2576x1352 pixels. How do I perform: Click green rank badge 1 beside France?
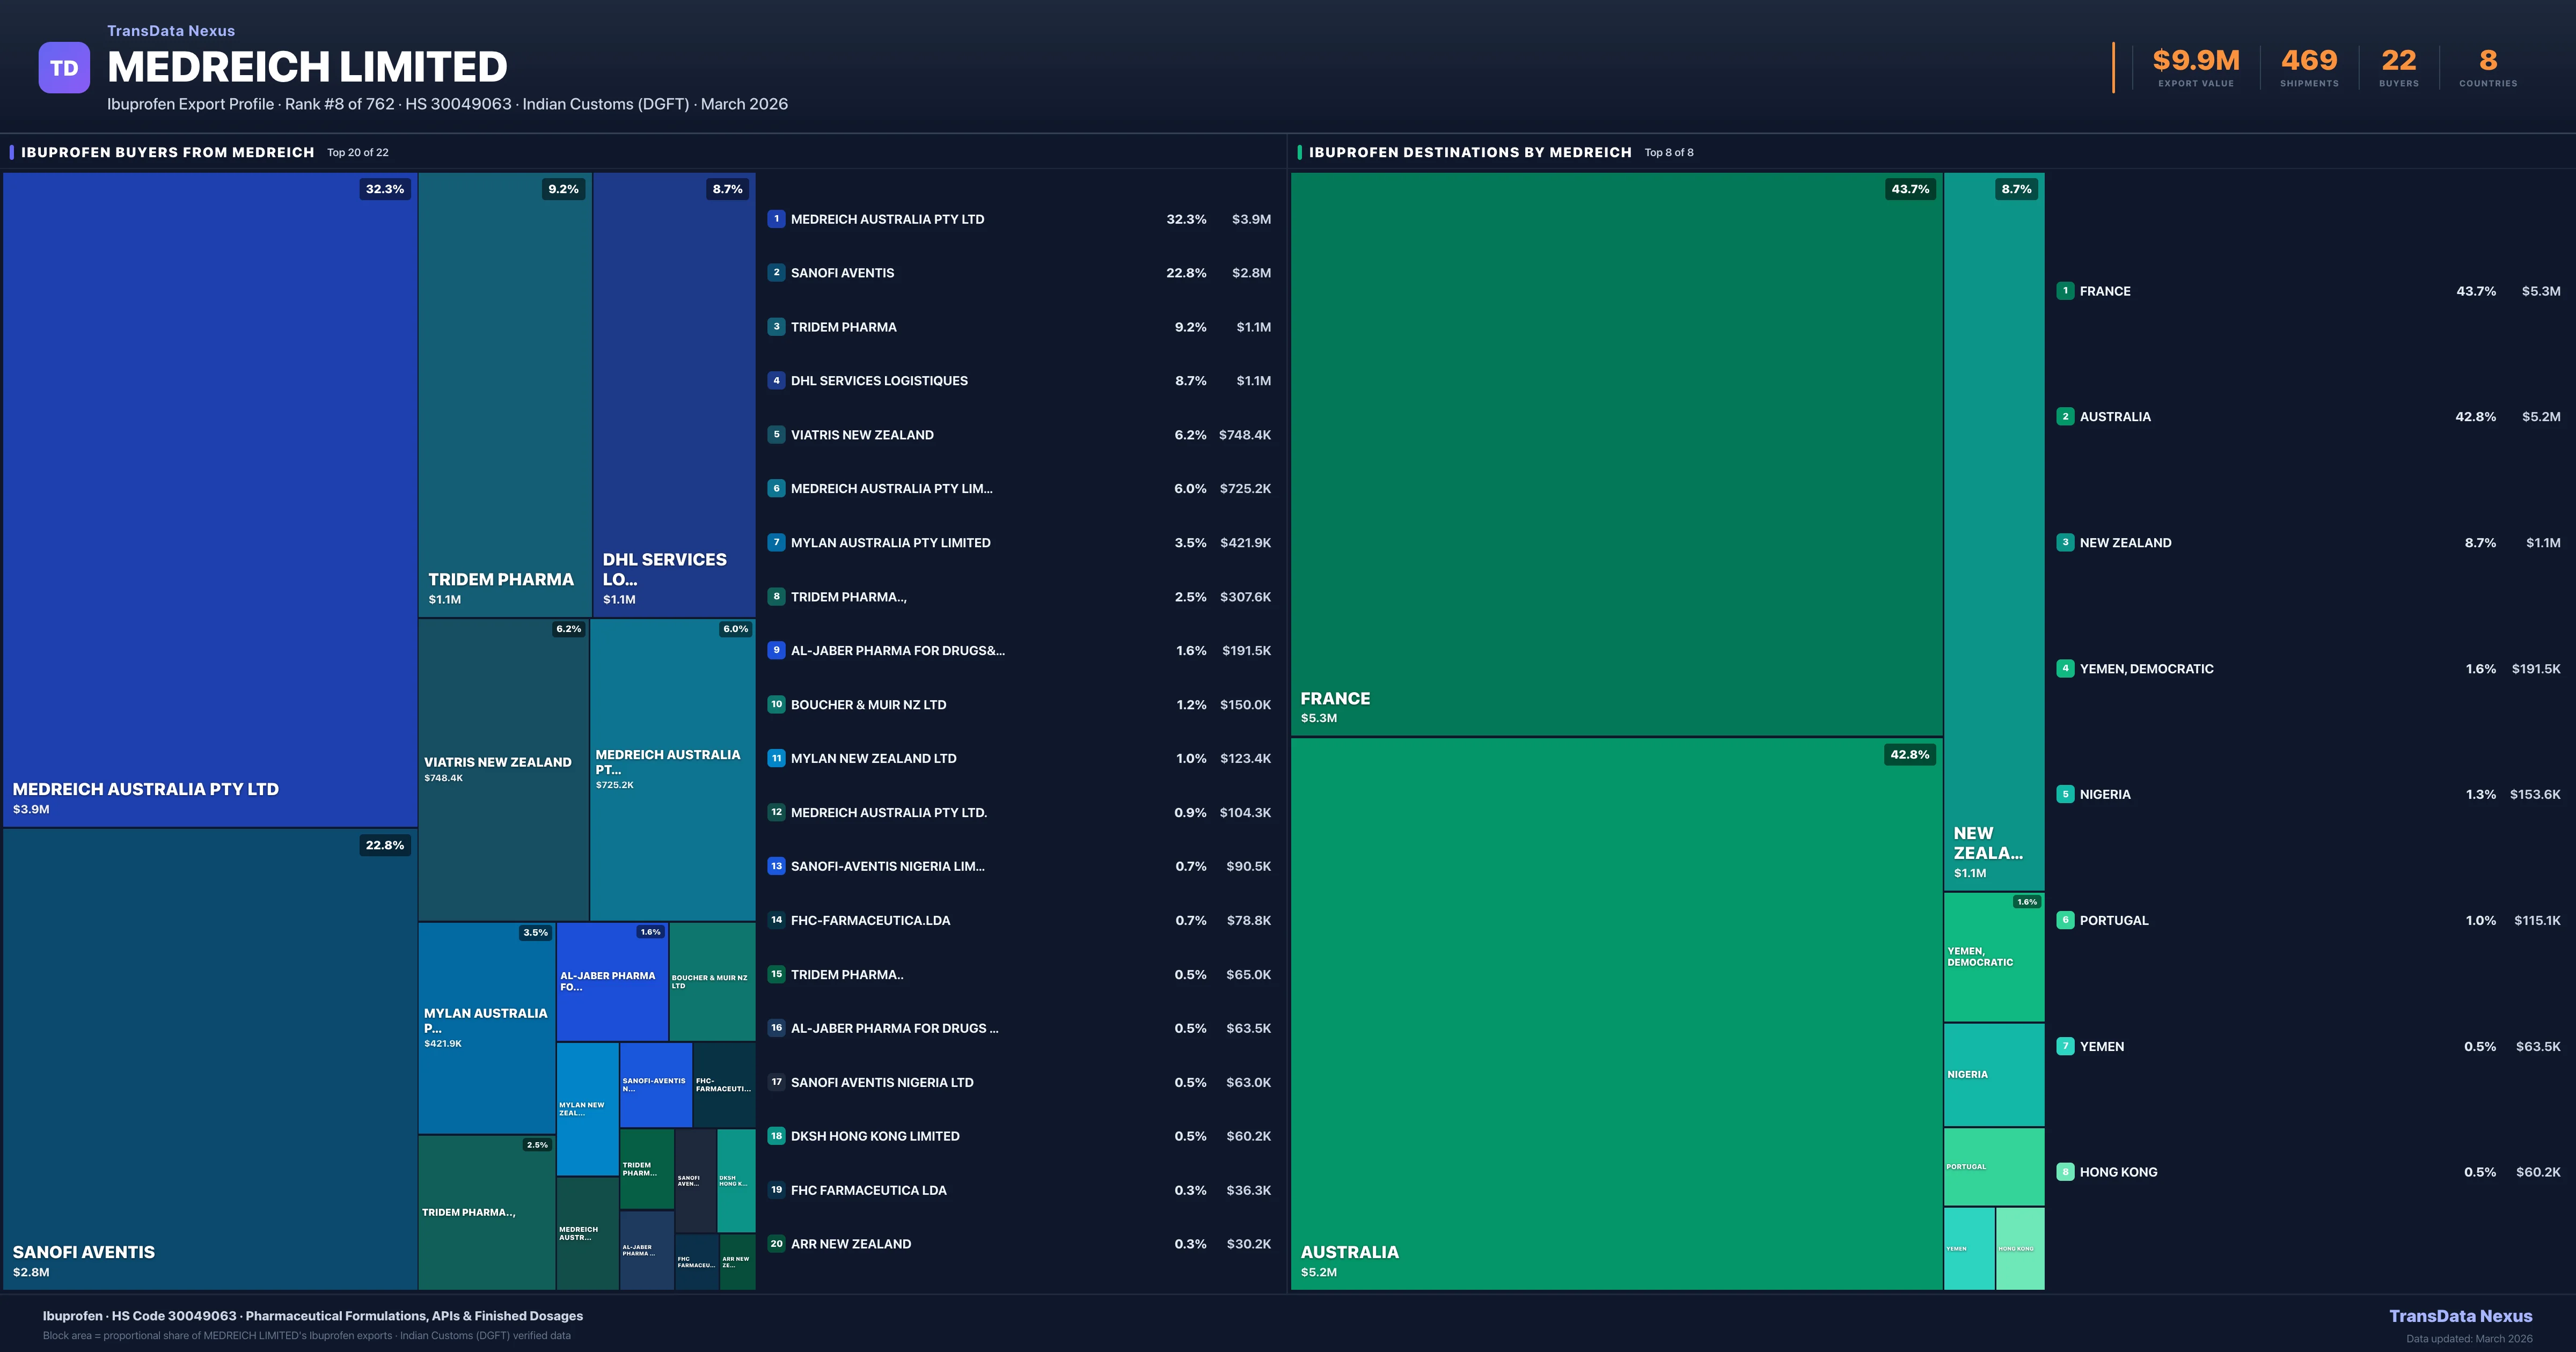click(2065, 291)
